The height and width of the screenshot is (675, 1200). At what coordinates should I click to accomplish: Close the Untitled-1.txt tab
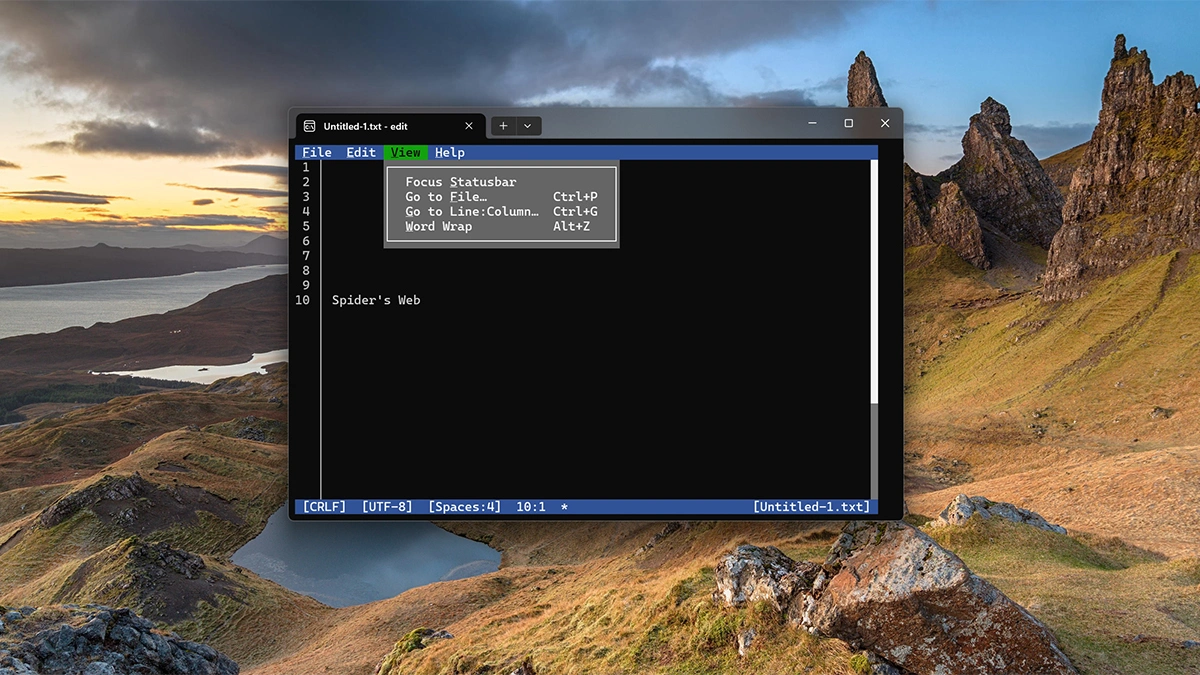click(x=469, y=126)
